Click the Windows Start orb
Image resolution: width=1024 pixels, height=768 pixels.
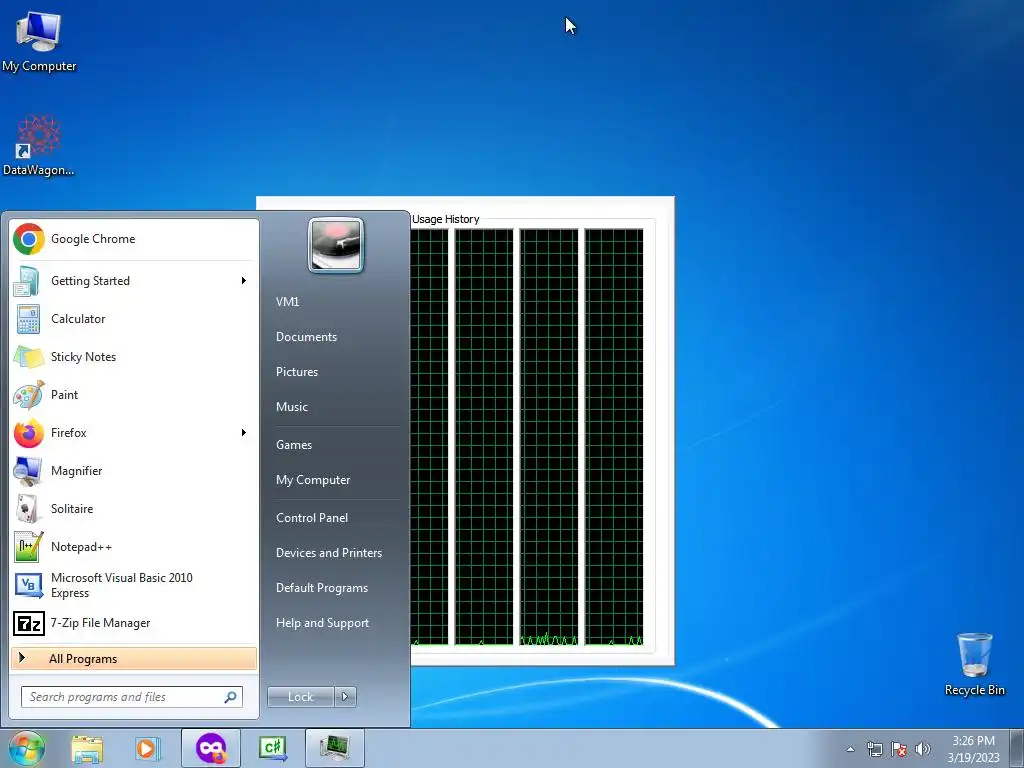click(x=27, y=748)
